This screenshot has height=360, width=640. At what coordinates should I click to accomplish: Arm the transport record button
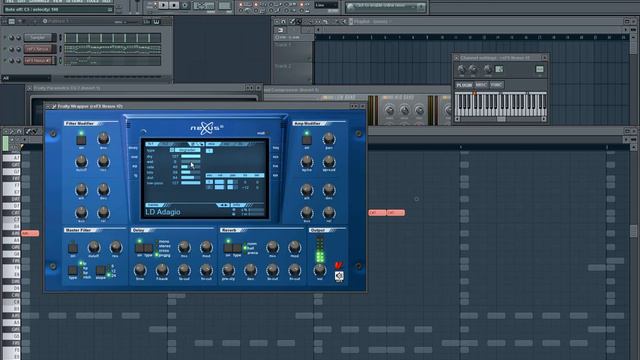184,5
